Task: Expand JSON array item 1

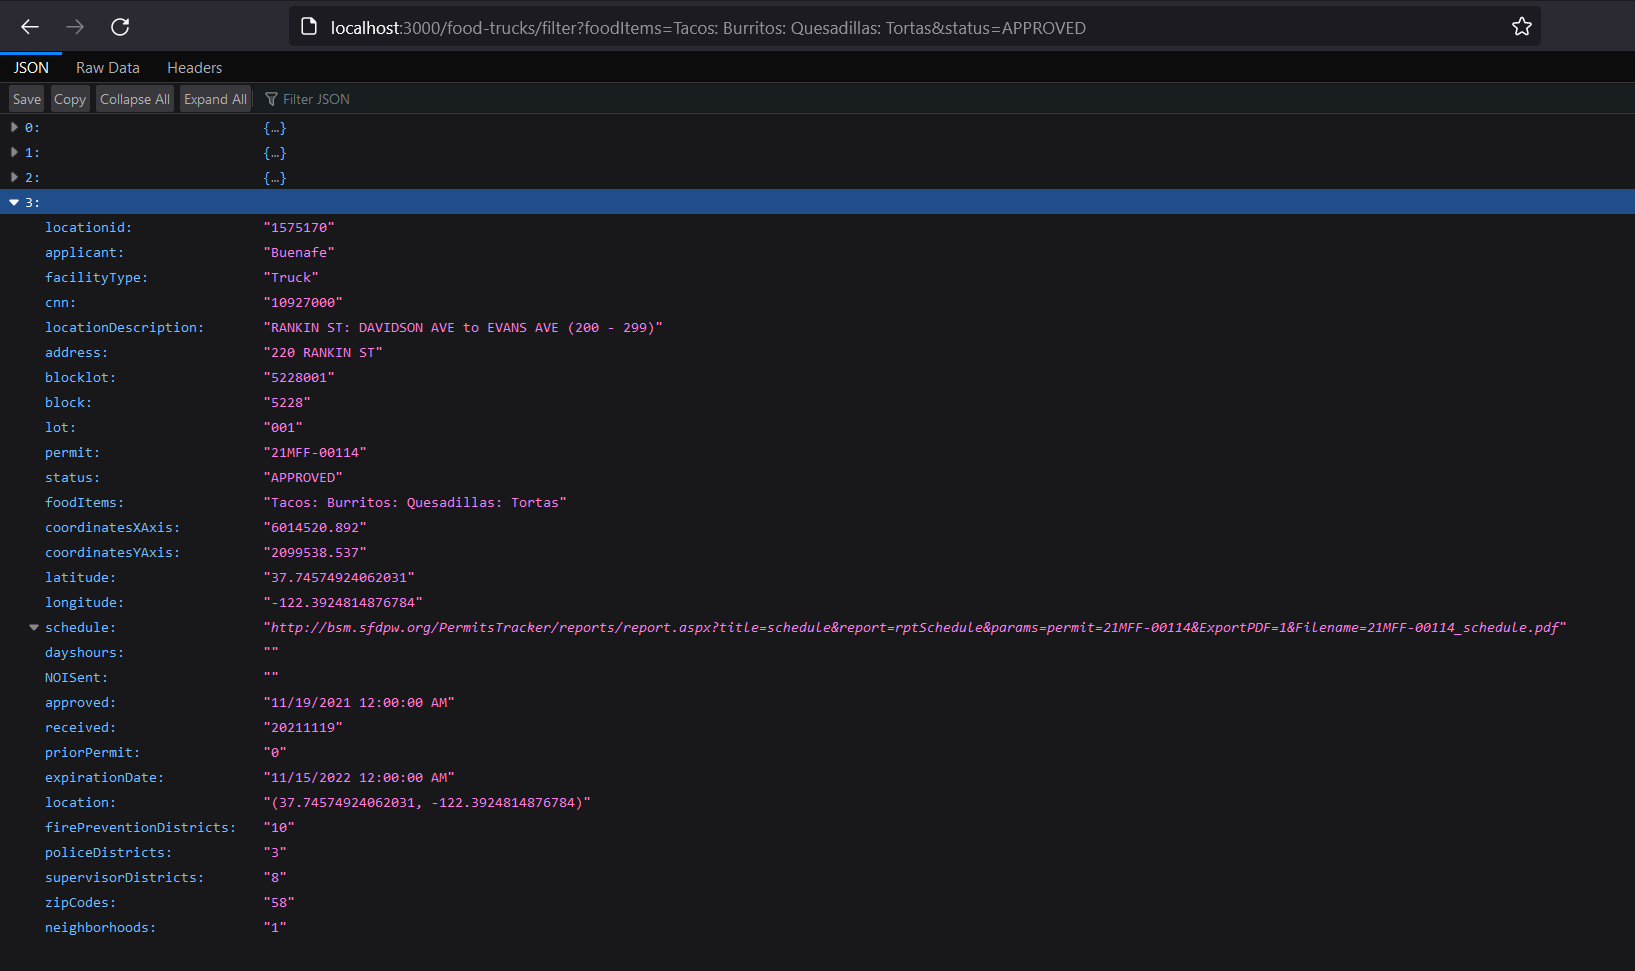Action: [14, 152]
